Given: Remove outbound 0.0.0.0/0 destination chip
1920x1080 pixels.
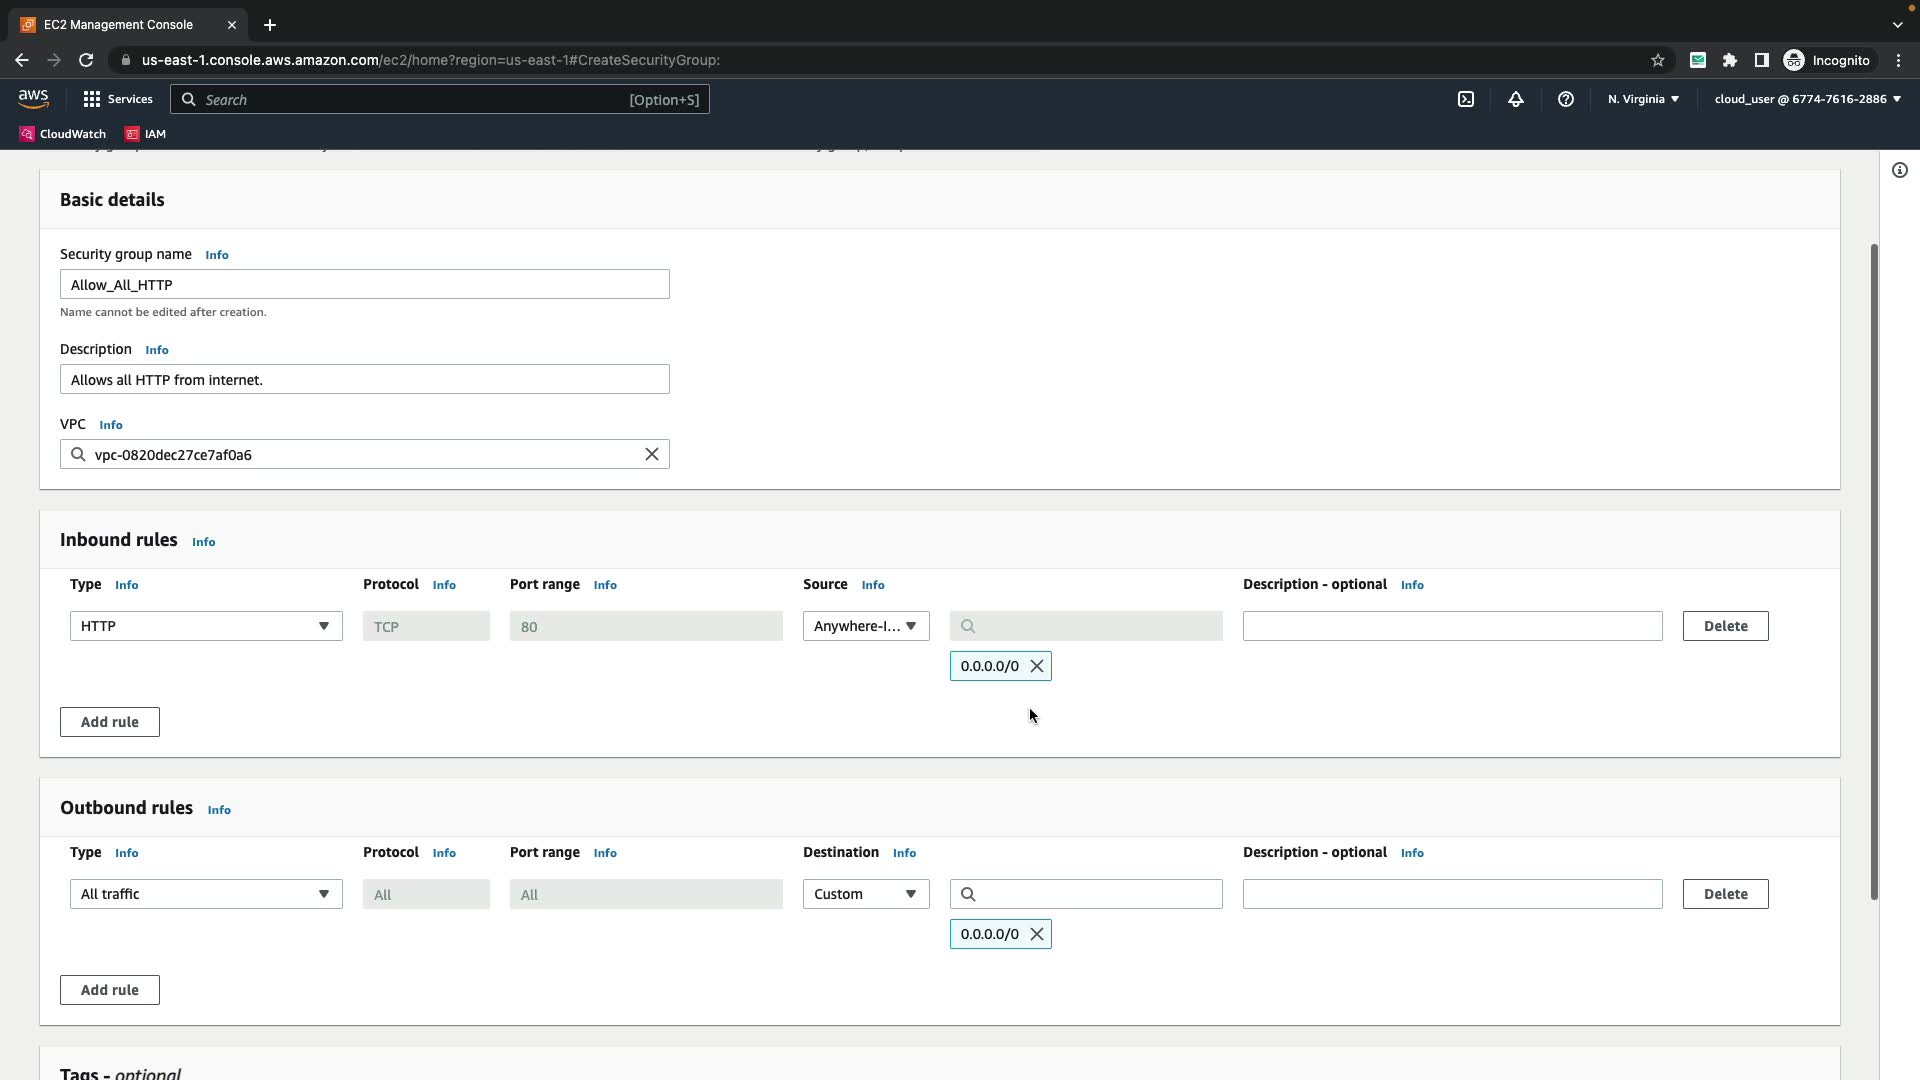Looking at the screenshot, I should (x=1037, y=934).
